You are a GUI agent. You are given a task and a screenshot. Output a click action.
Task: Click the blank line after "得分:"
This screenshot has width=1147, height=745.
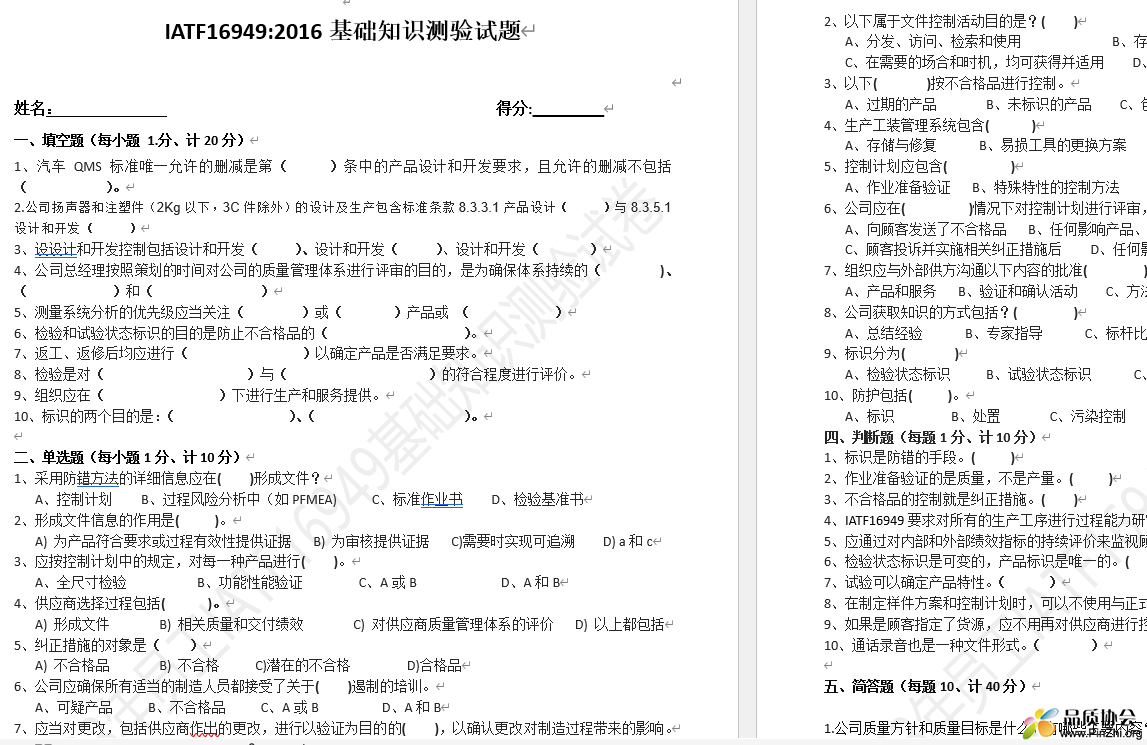point(568,110)
